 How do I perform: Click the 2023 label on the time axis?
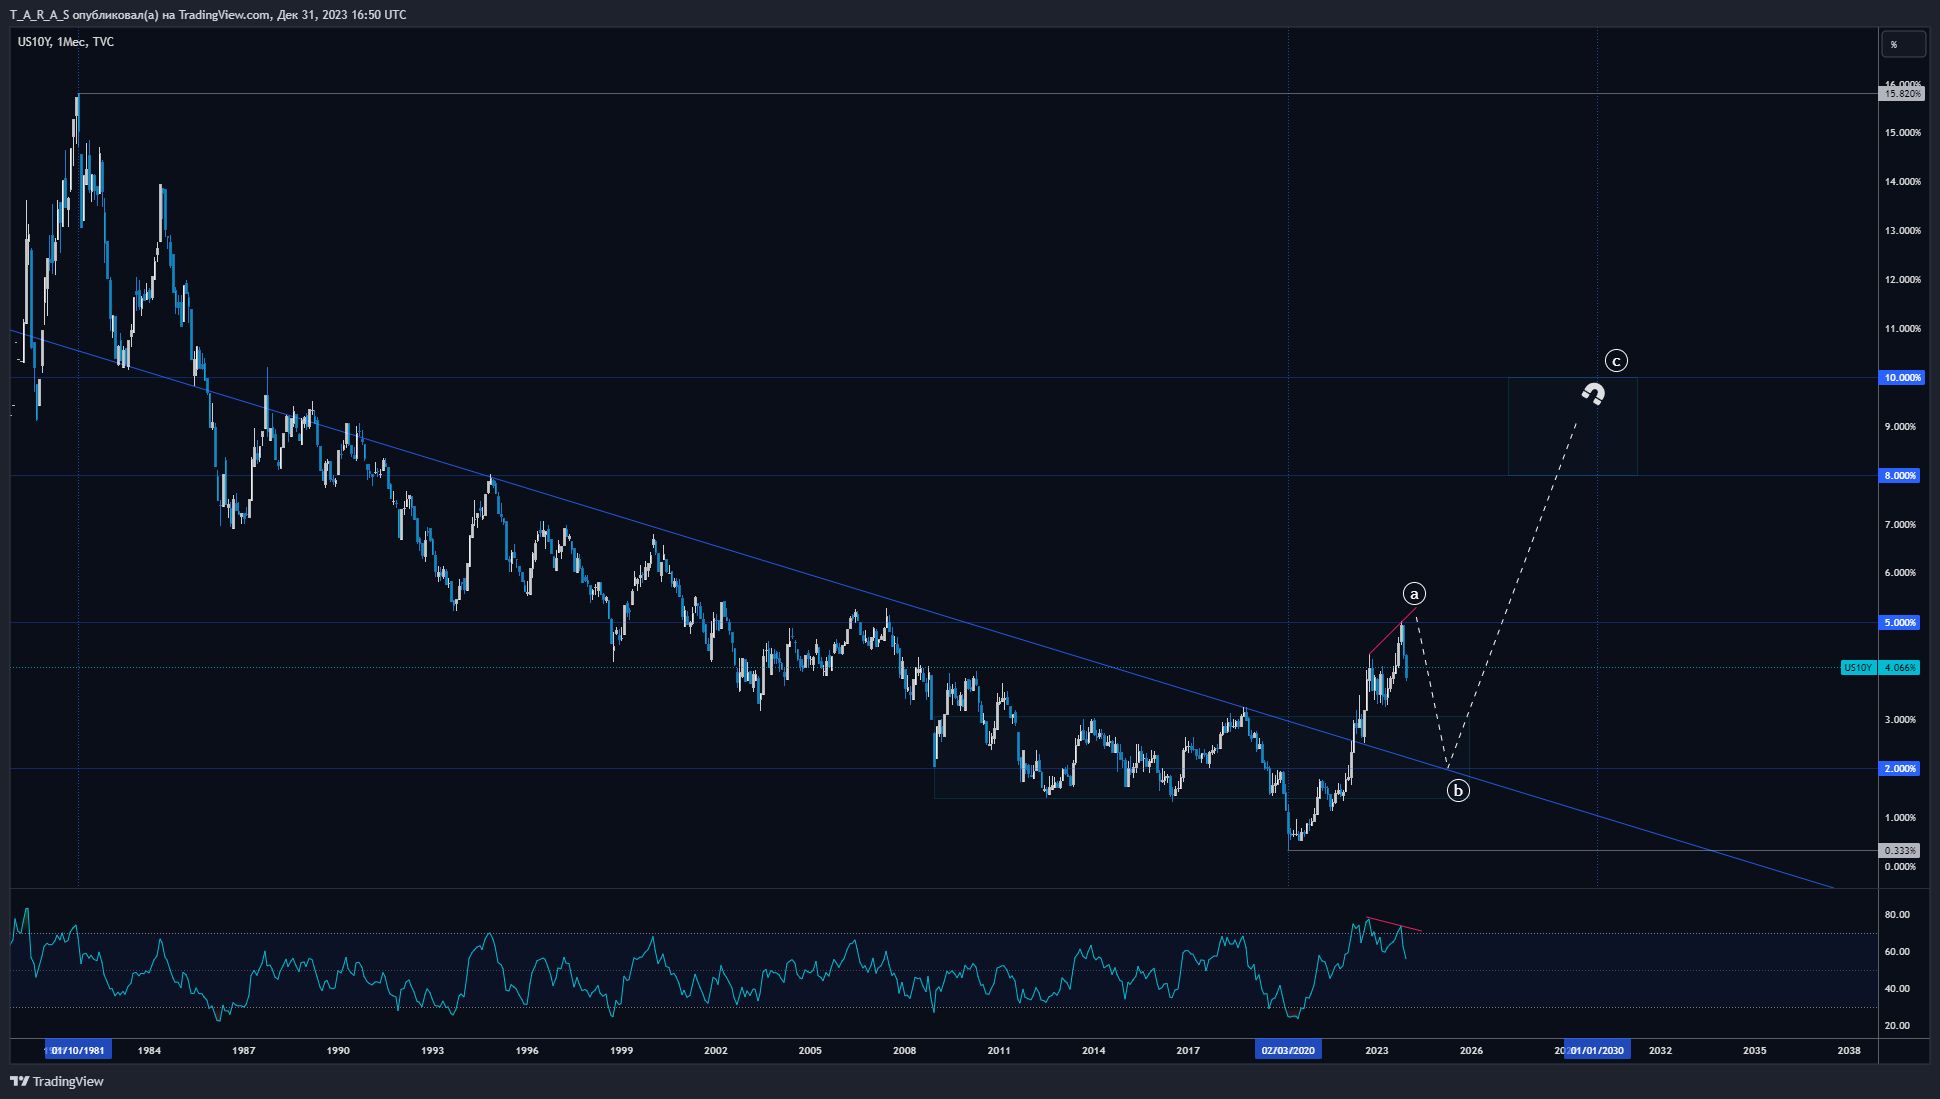(1377, 1050)
